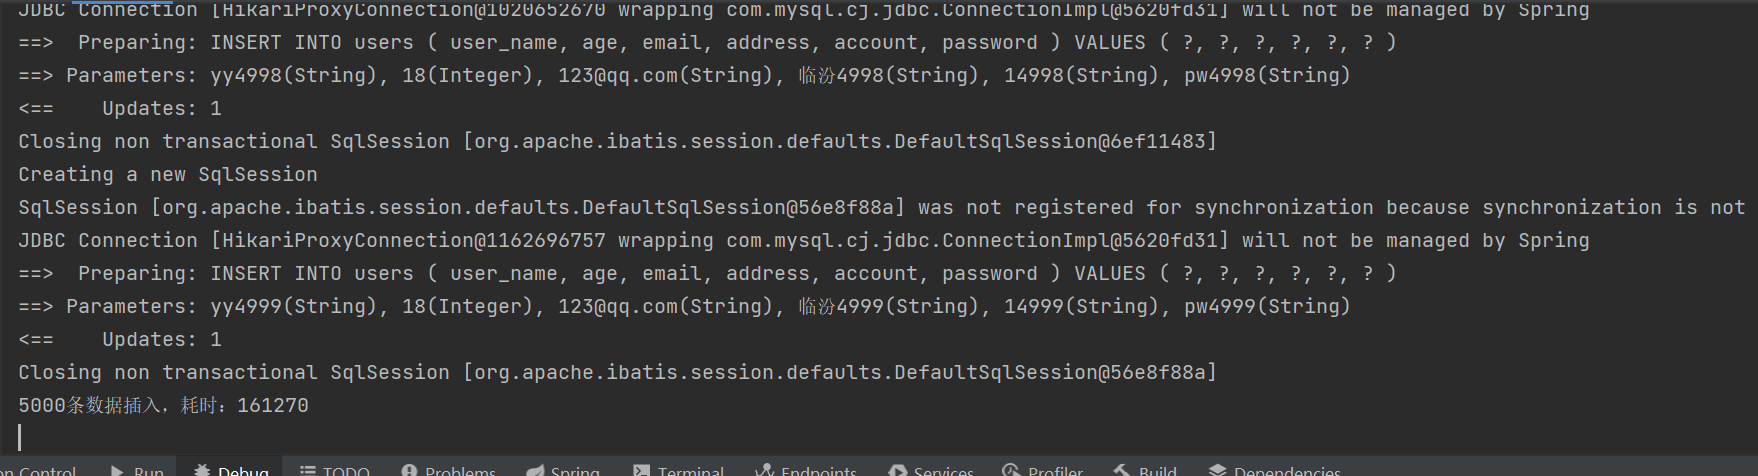Screen dimensions: 1758x476
Task: Open the Profiler icon panel
Action: 1012,470
